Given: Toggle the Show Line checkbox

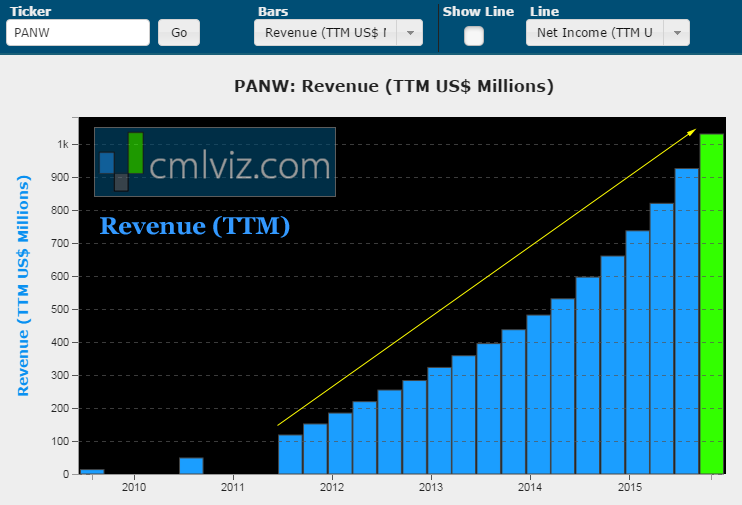Looking at the screenshot, I should 474,36.
